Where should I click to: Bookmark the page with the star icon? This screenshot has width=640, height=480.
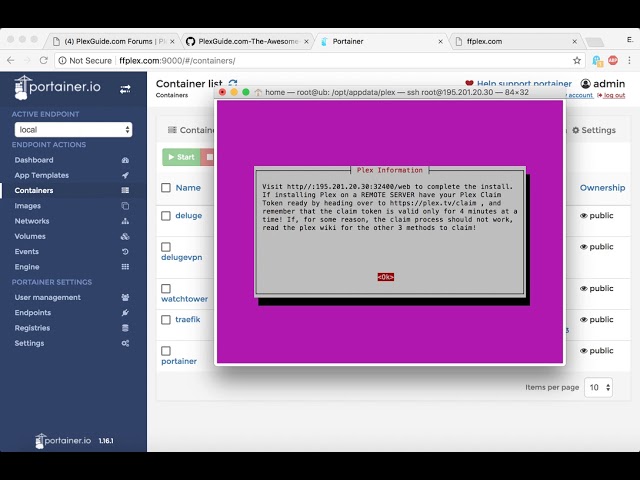click(x=577, y=61)
